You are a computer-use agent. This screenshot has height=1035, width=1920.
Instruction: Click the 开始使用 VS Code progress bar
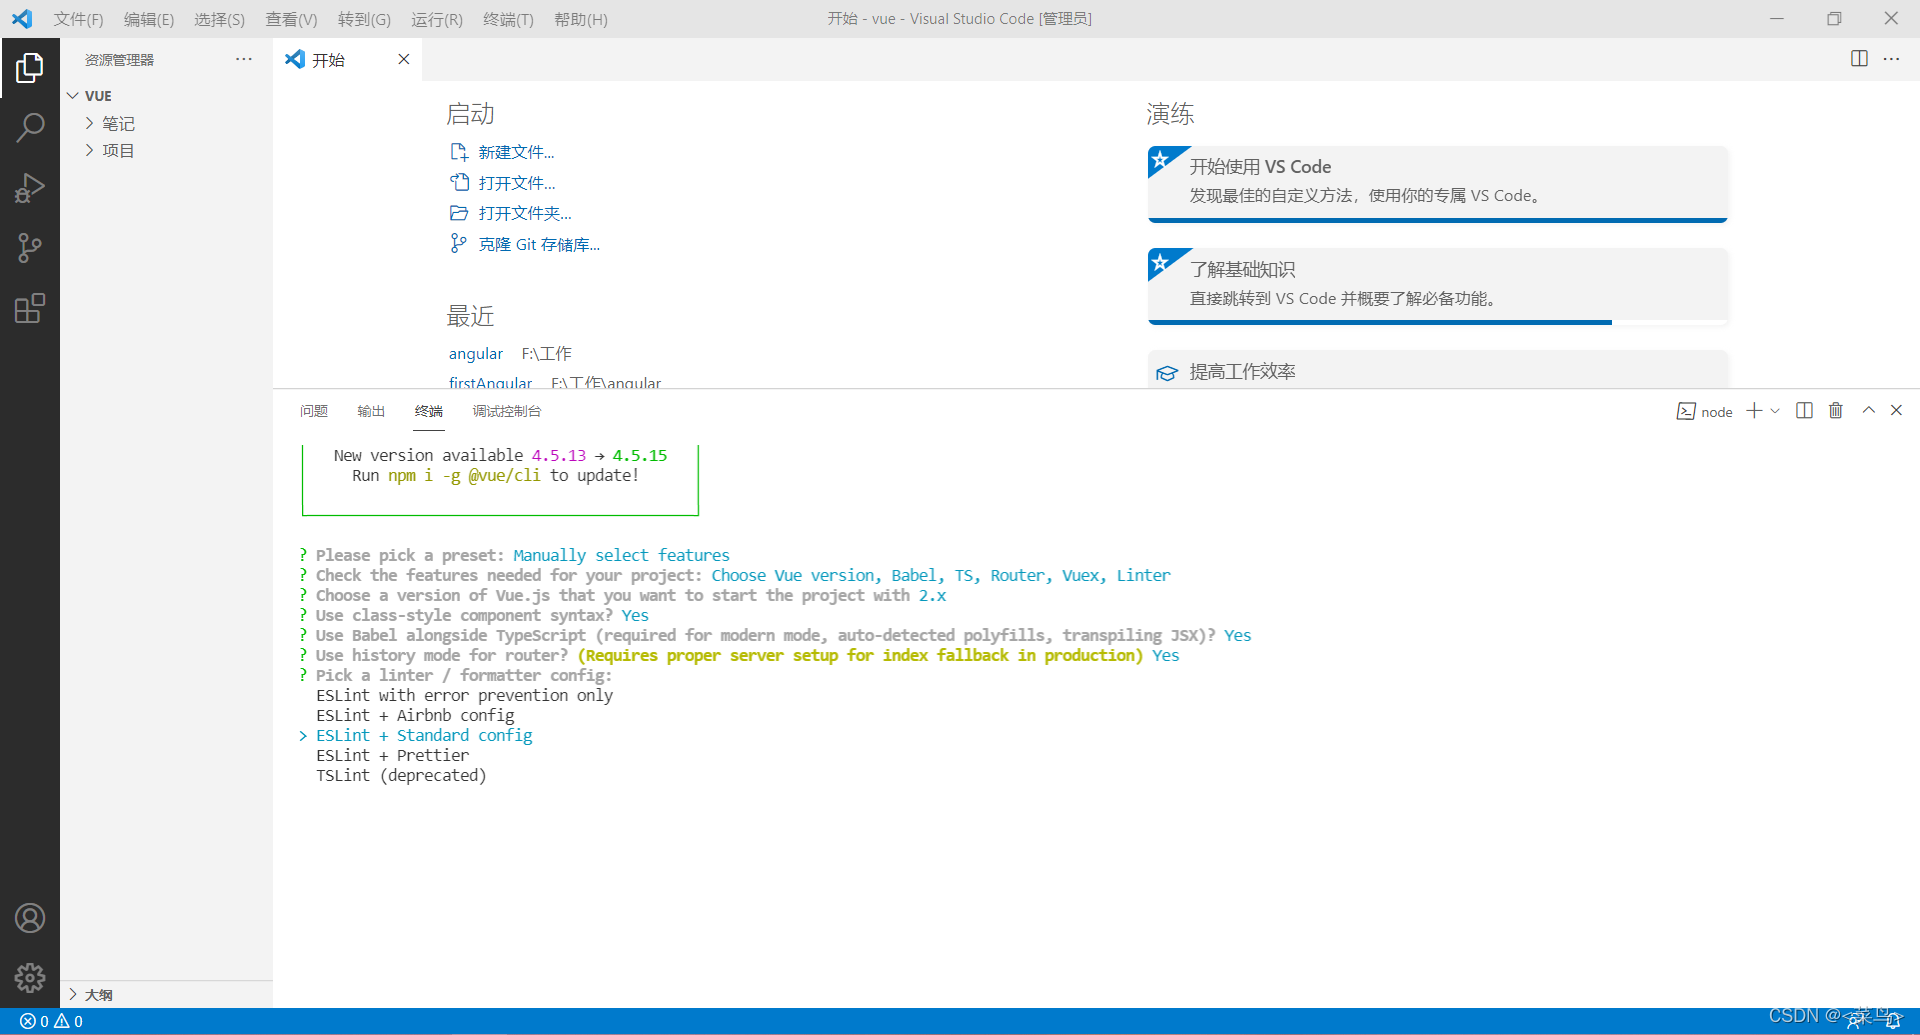pyautogui.click(x=1438, y=220)
